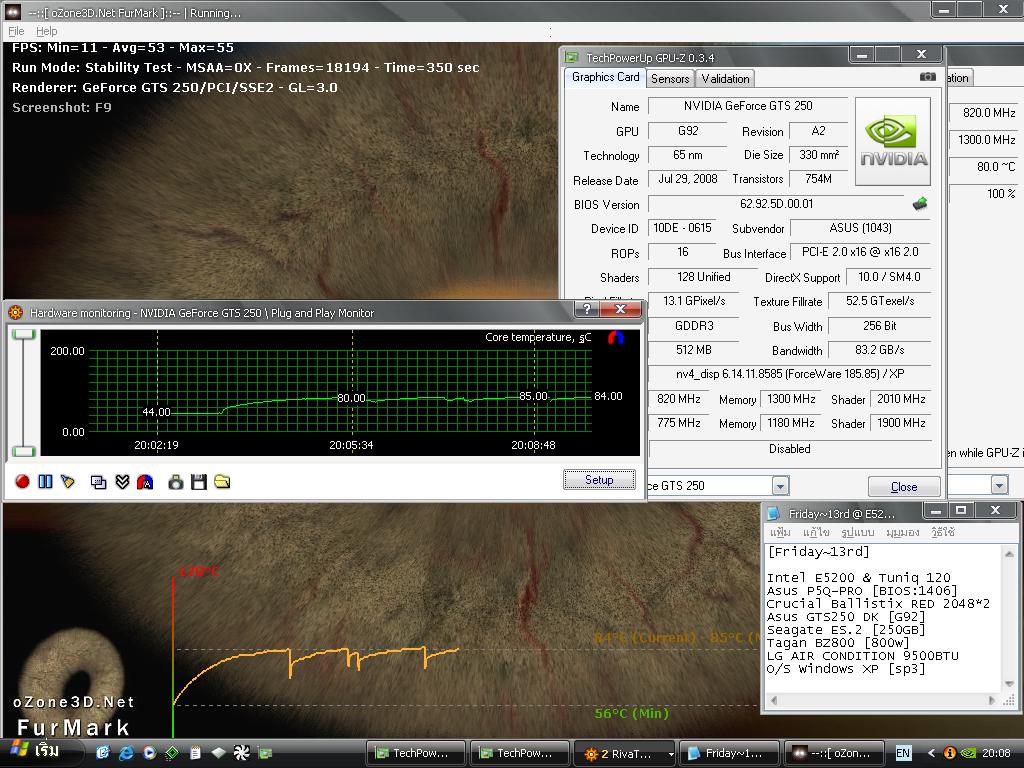Viewport: 1024px width, 768px height.
Task: Click the red record button in Hardware monitoring
Action: click(22, 482)
